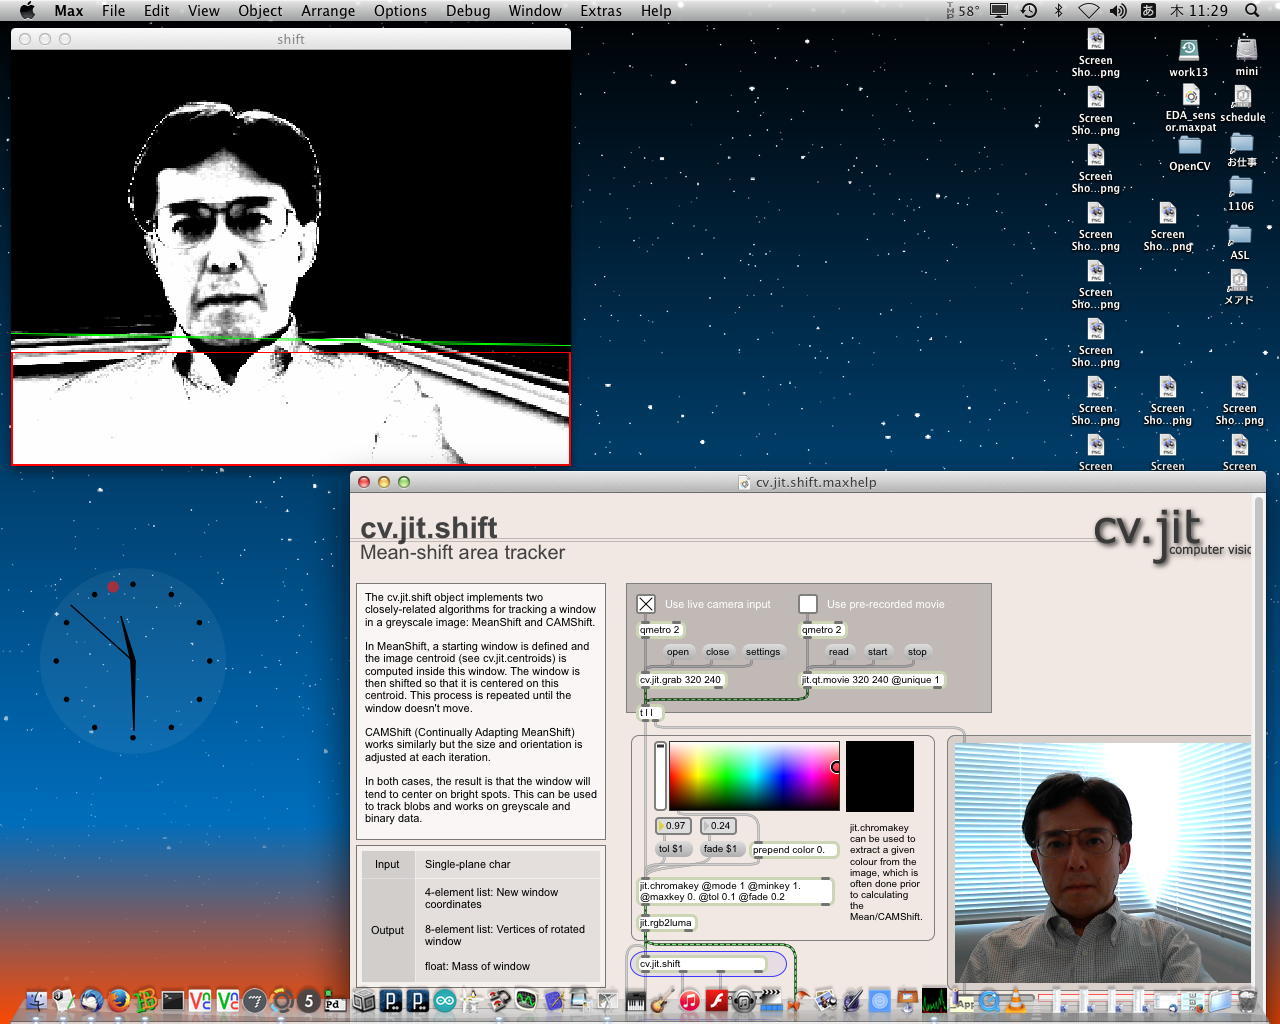This screenshot has width=1280, height=1024.
Task: Click the start message for the movie
Action: pos(877,652)
